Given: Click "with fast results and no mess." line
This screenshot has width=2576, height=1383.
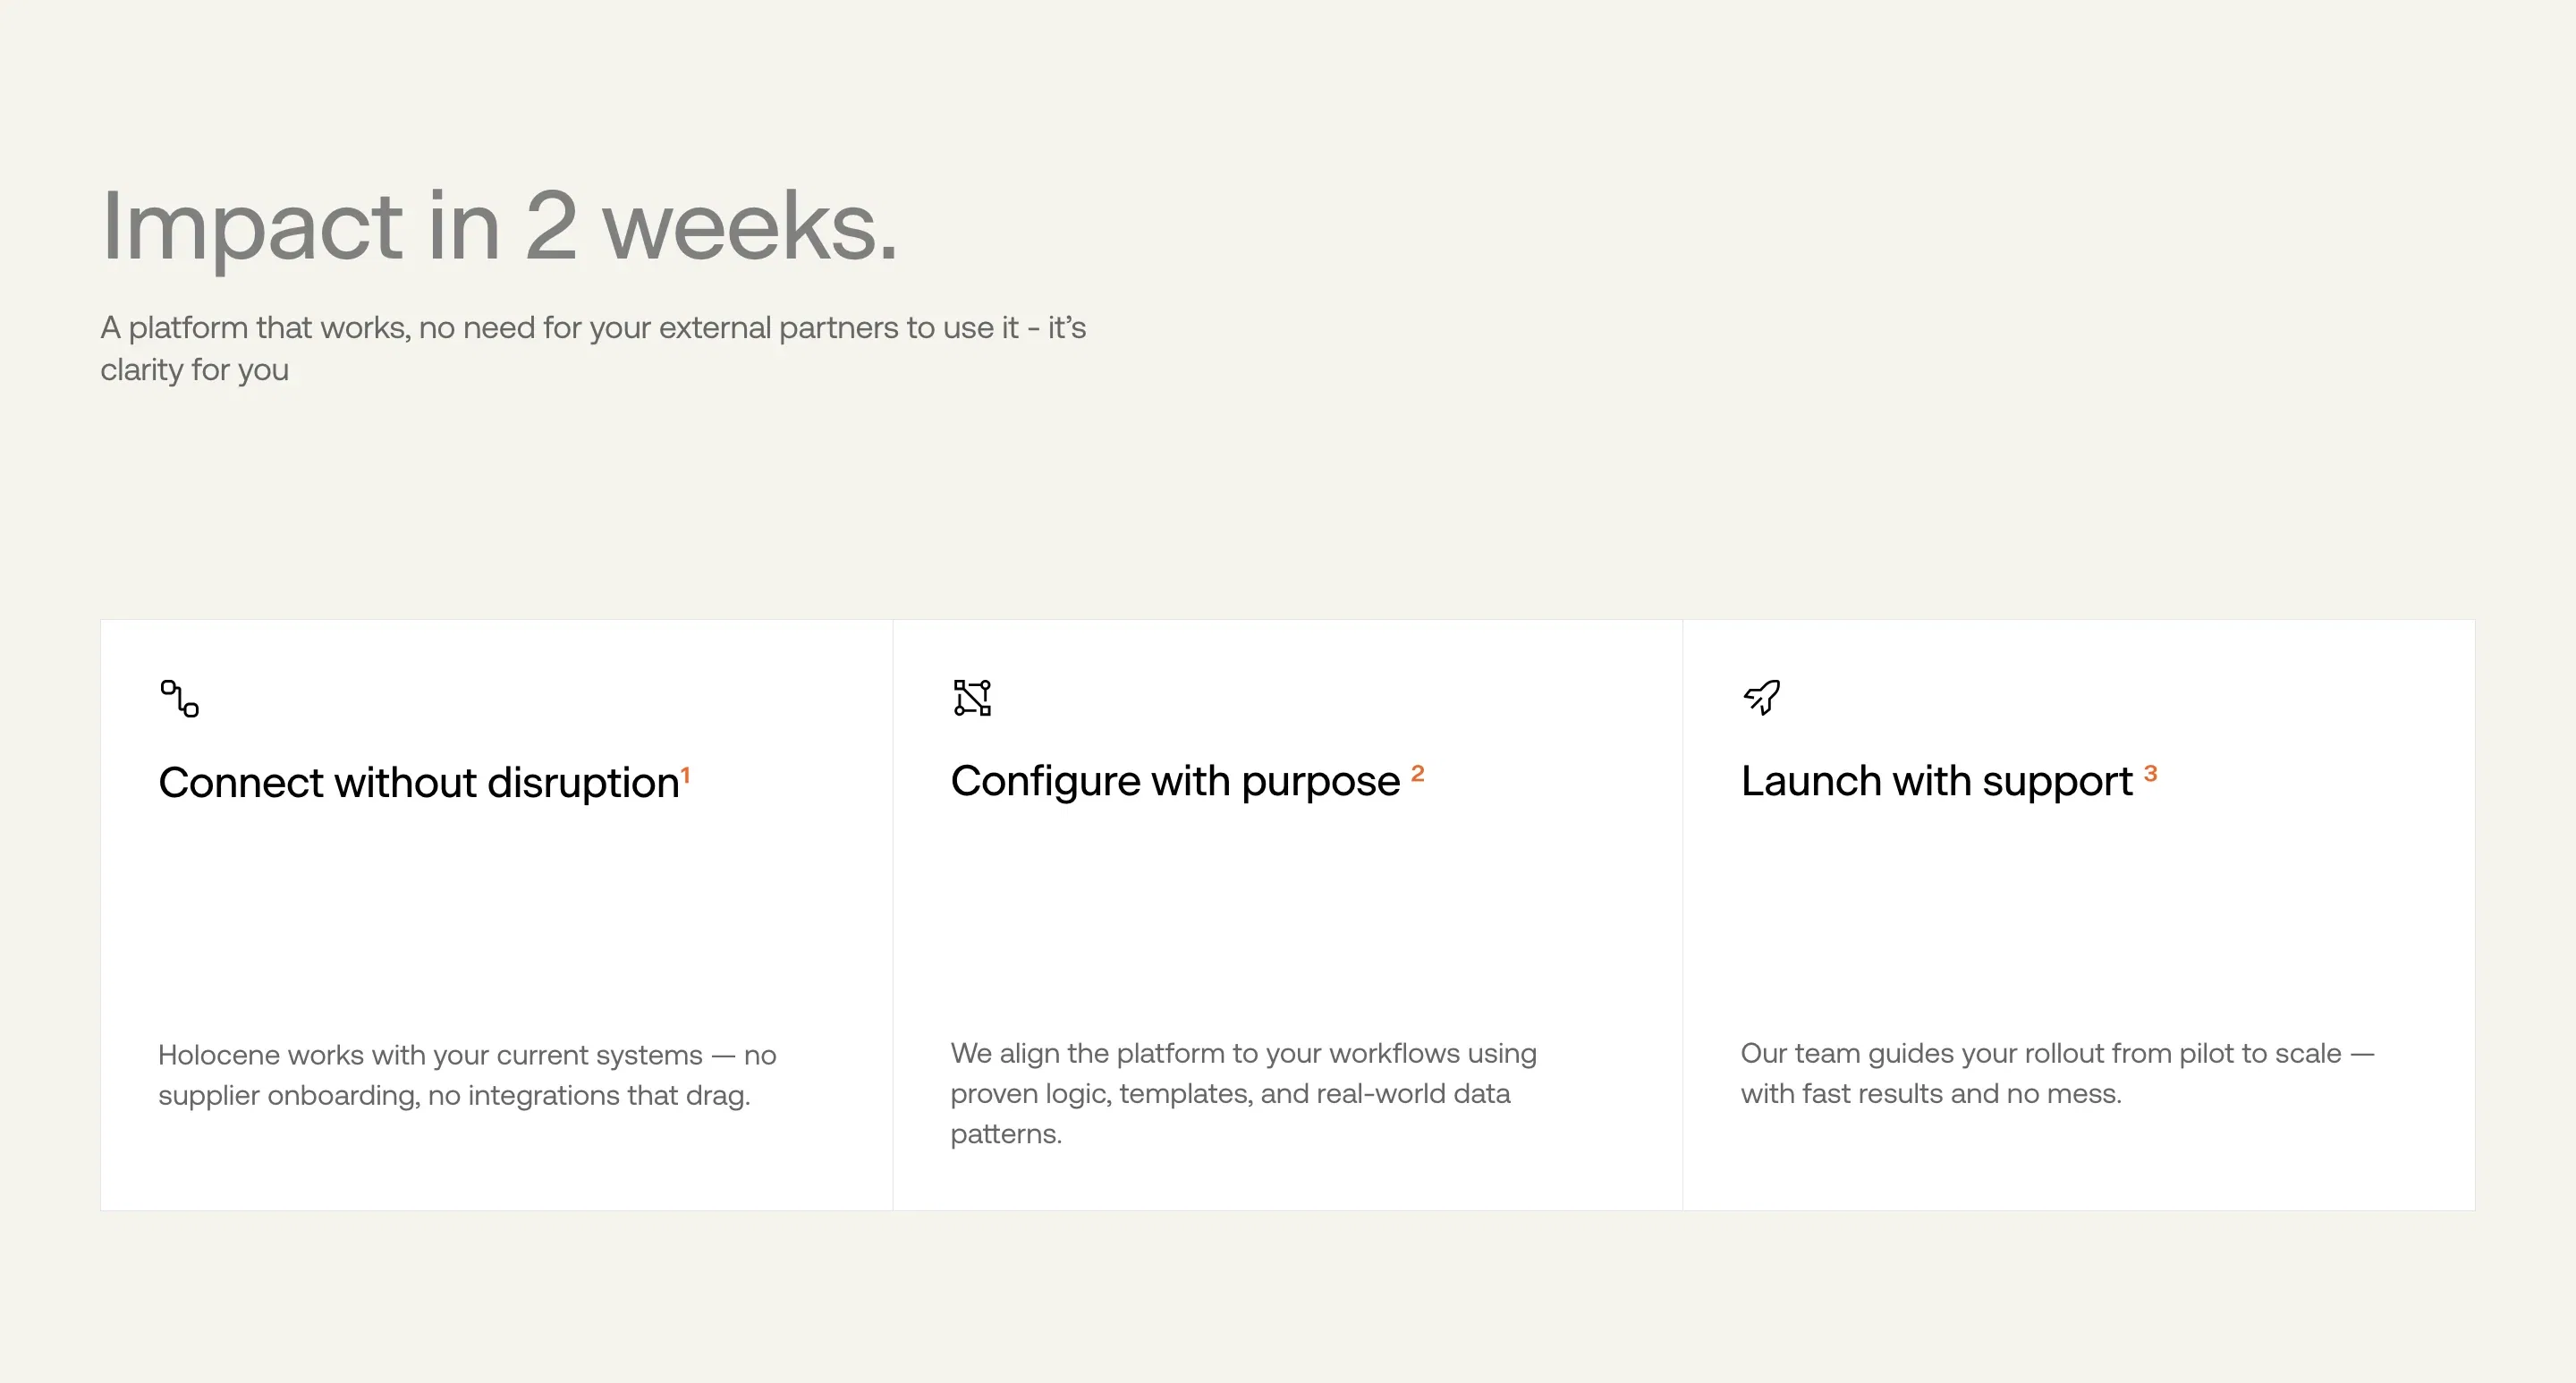Looking at the screenshot, I should pos(1931,1094).
